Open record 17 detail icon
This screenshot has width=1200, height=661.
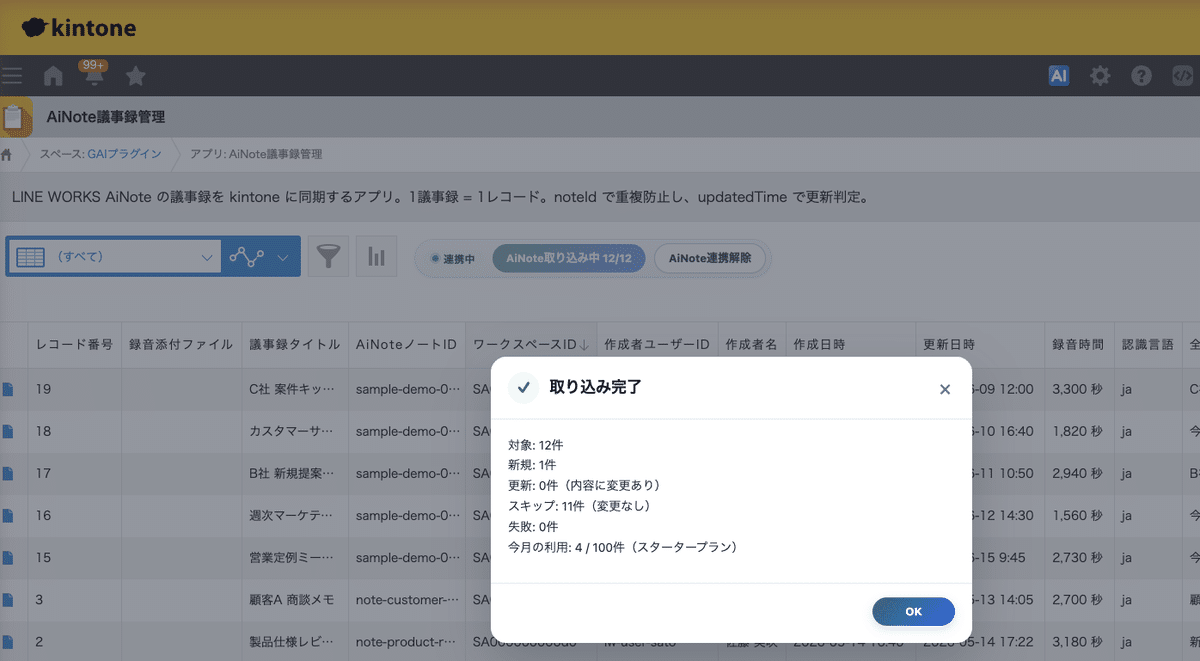point(8,473)
